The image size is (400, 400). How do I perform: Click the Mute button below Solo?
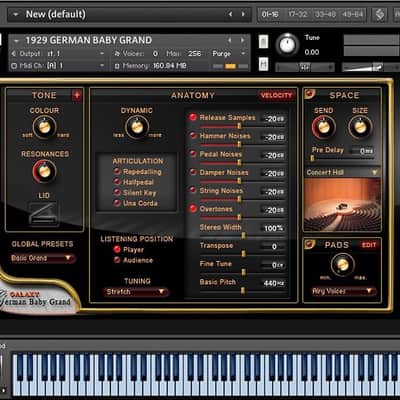tap(263, 64)
